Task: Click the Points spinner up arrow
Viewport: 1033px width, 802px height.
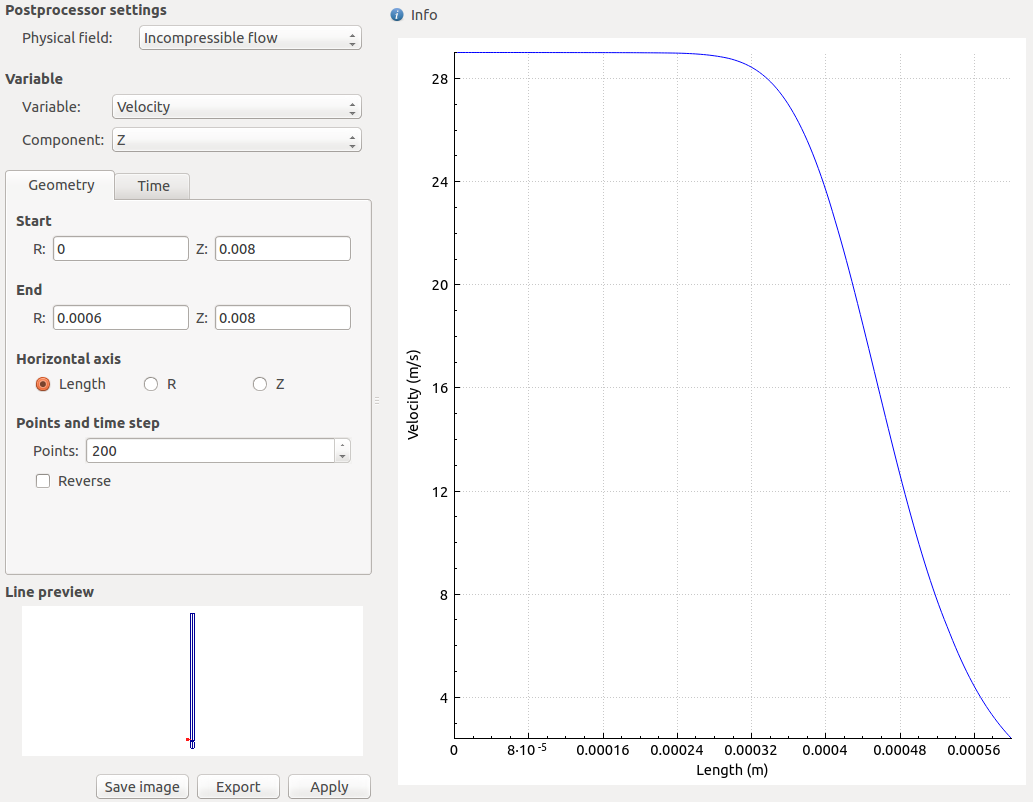Action: point(343,445)
